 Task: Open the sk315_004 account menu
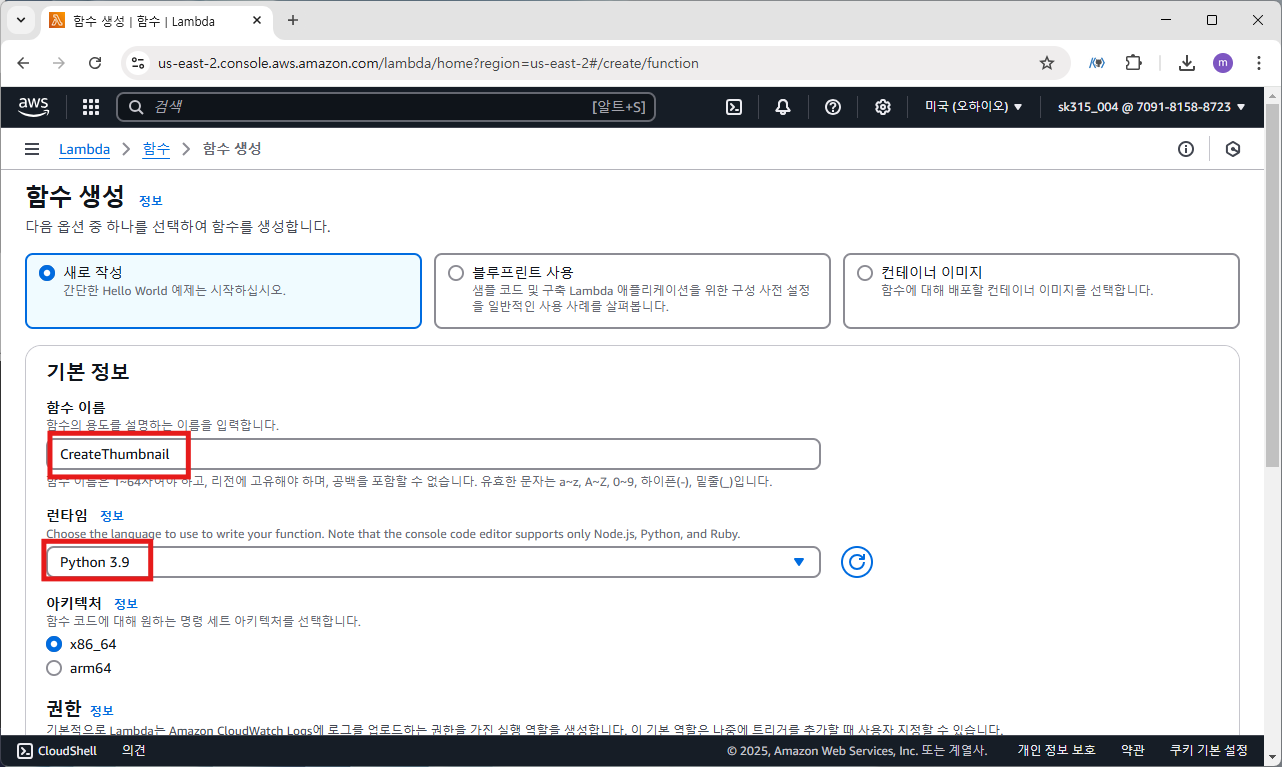click(x=1151, y=107)
